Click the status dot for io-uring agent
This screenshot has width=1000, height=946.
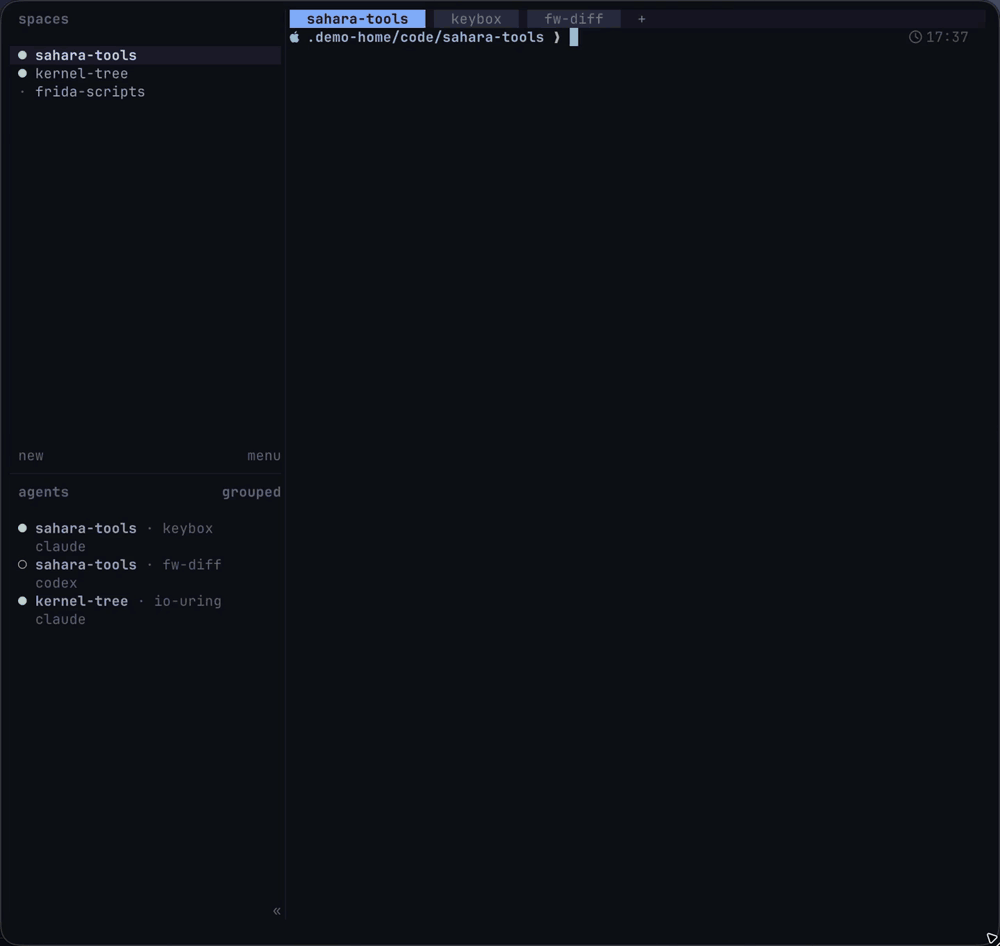(22, 601)
